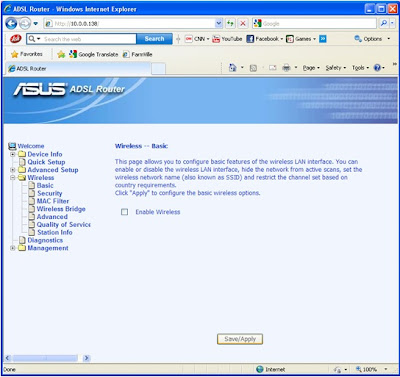Image resolution: width=400 pixels, height=377 pixels.
Task: Open the Device Info folder
Action: [x=45, y=154]
